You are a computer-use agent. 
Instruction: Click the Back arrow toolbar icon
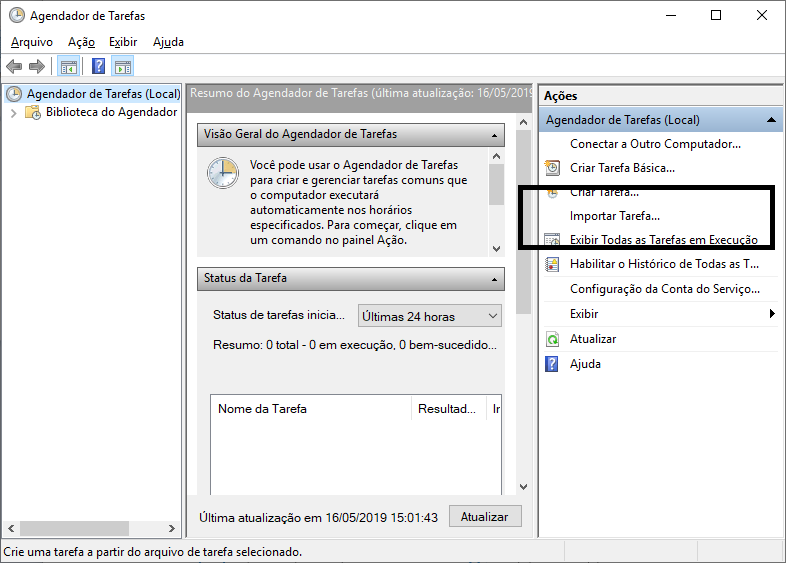click(x=14, y=66)
